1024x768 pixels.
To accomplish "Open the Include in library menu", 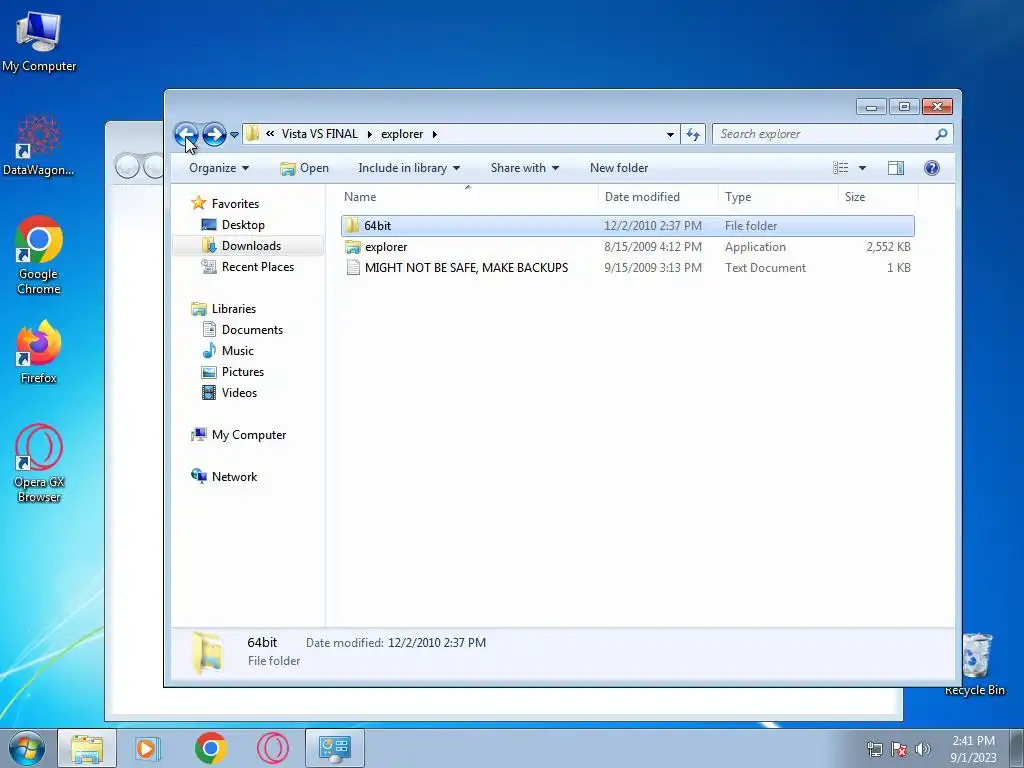I will click(409, 168).
